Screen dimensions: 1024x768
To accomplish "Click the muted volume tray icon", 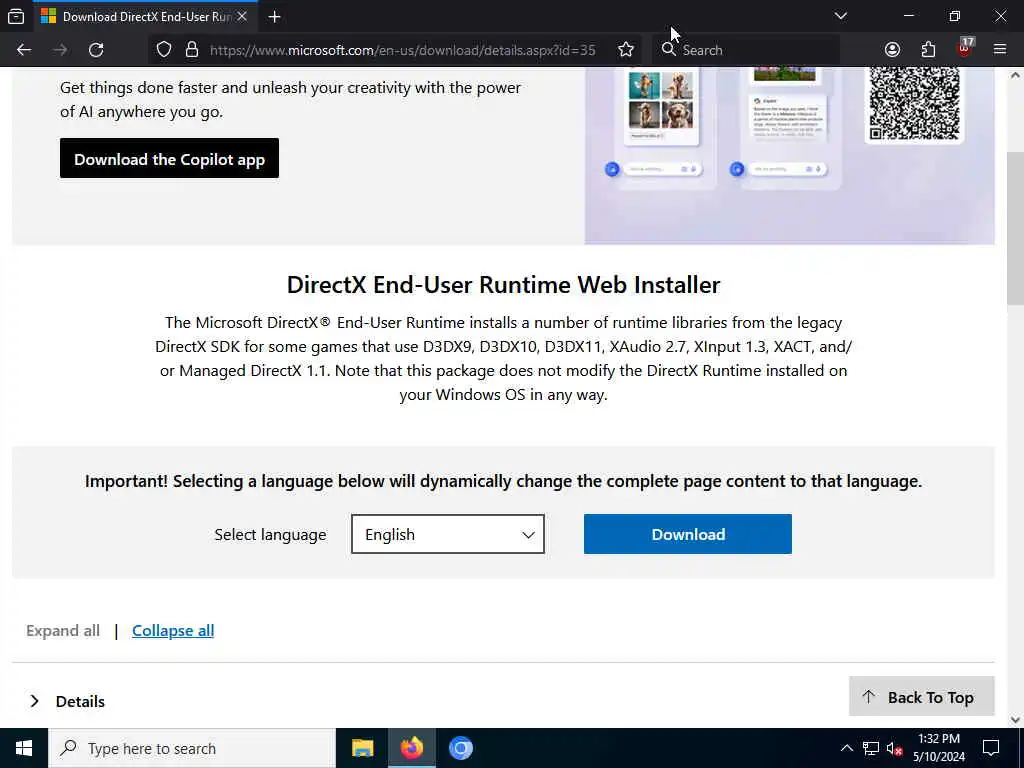I will click(895, 748).
